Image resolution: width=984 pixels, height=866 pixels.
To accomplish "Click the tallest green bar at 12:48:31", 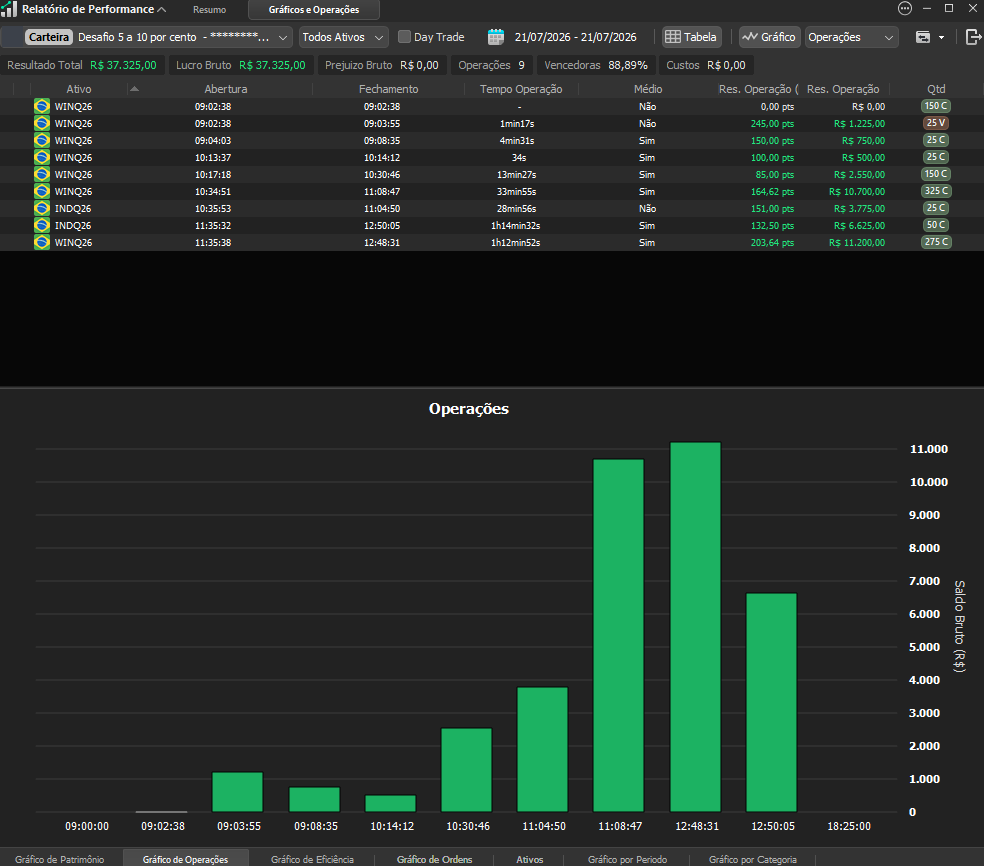I will (695, 627).
